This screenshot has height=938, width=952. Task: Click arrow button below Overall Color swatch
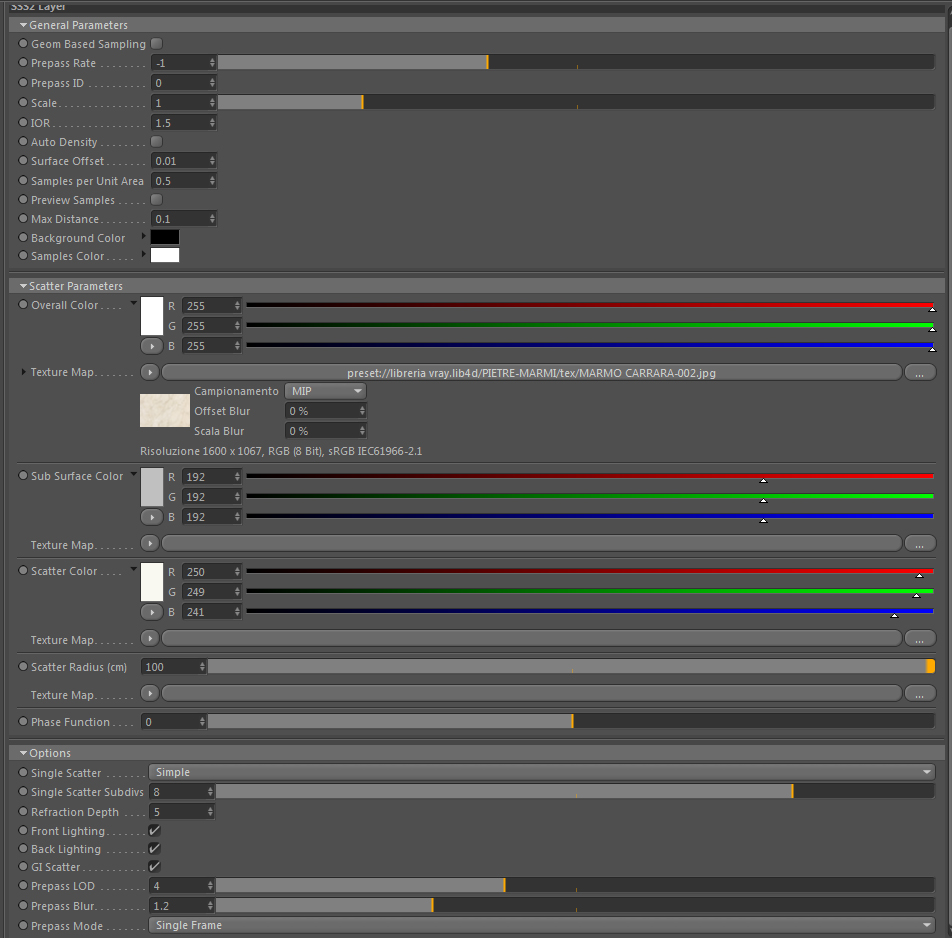(x=152, y=346)
